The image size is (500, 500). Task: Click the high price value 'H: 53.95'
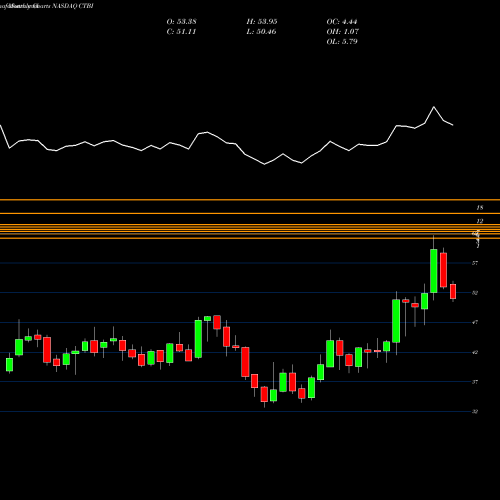click(x=262, y=22)
